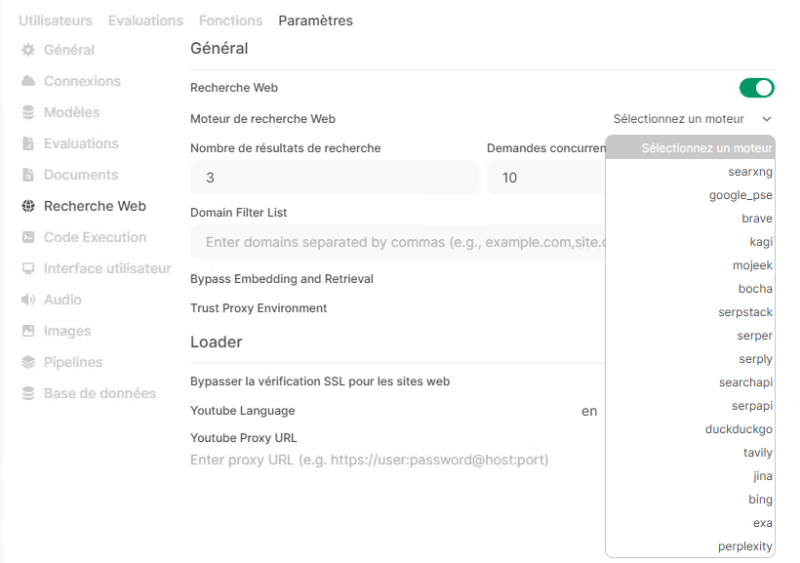Click the Documents file icon
Screen dimensions: 800x563
tap(28, 175)
